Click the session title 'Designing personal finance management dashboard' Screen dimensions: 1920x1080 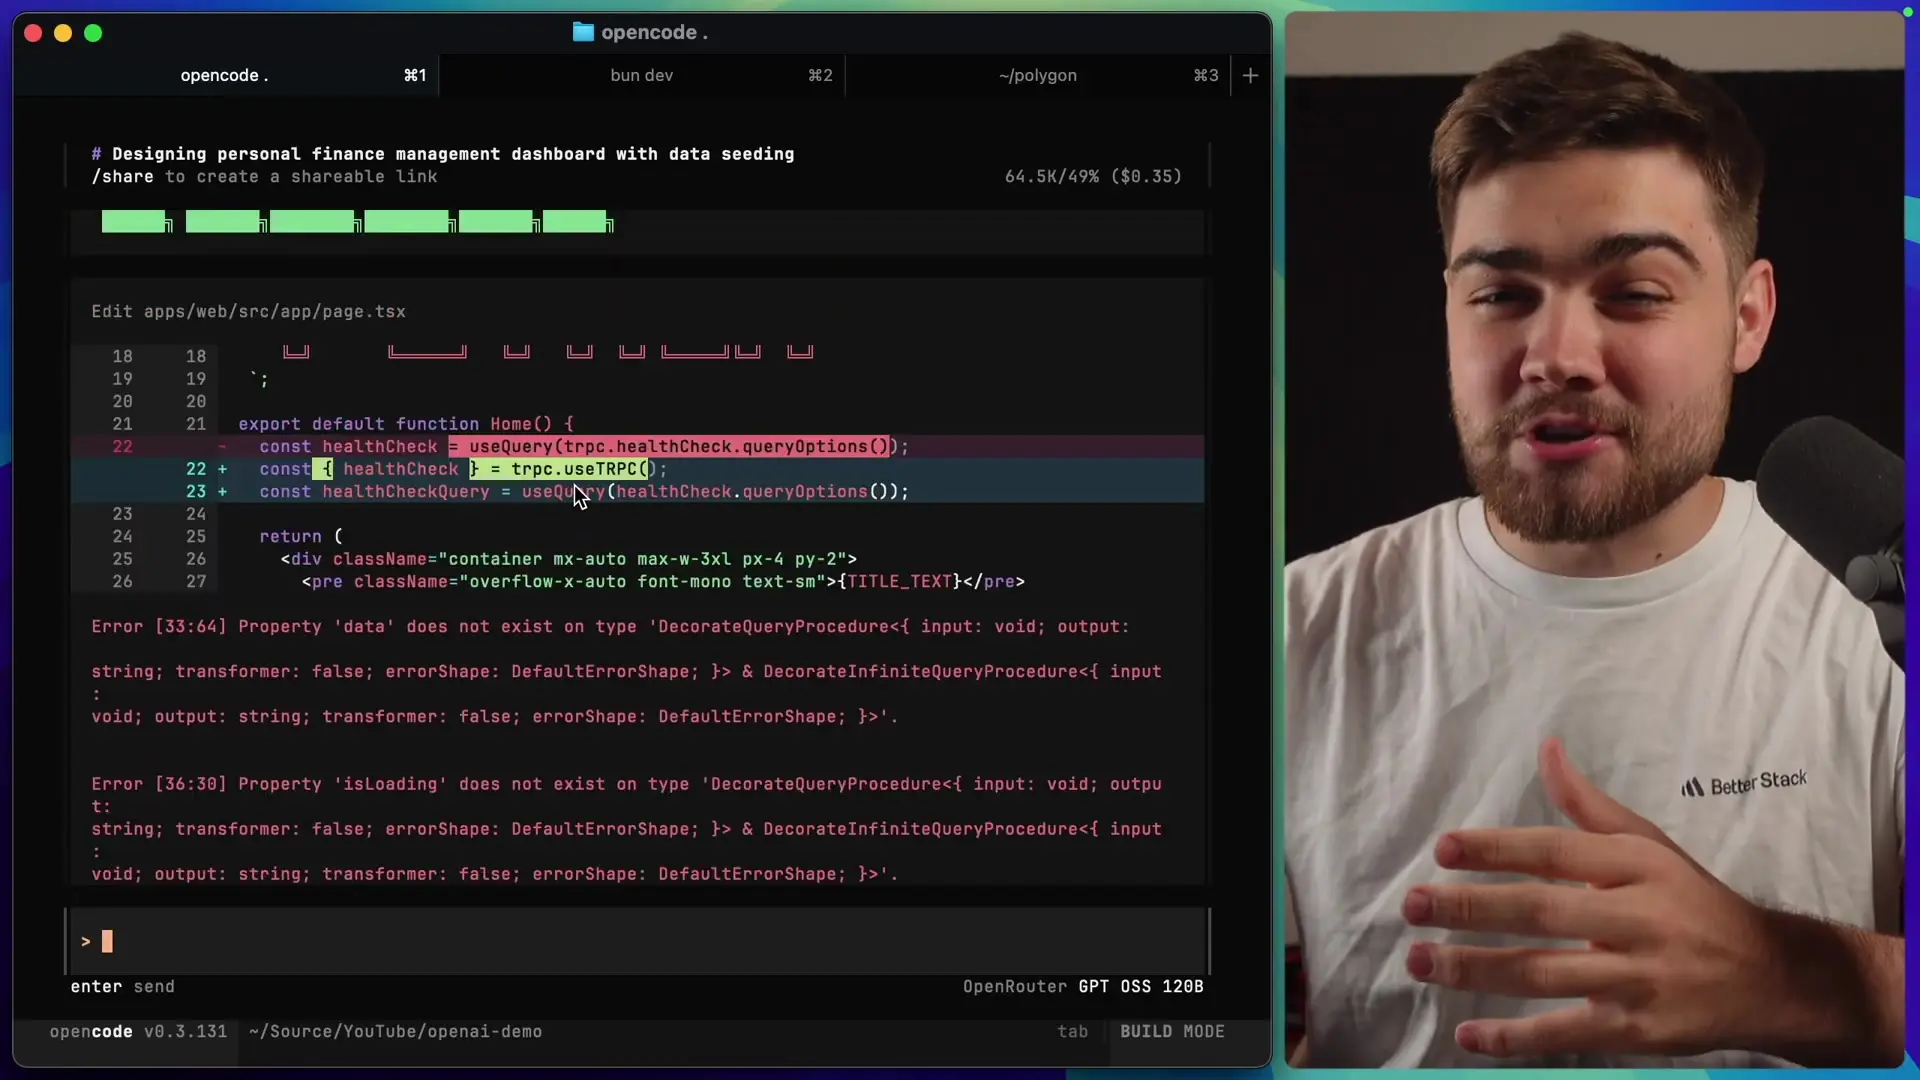(x=453, y=153)
